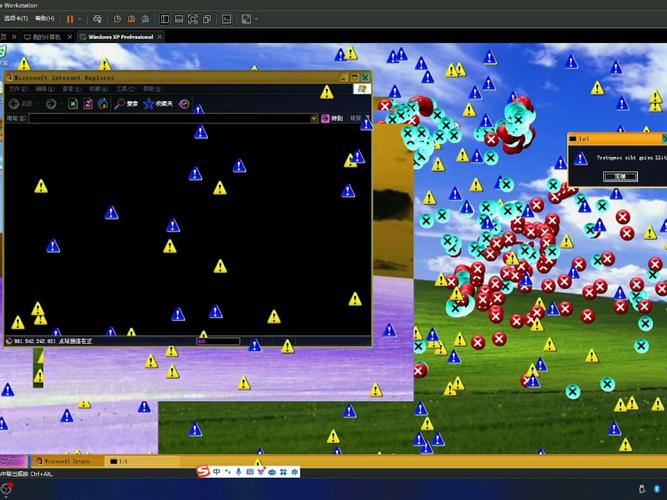Enter full screen mode via VMware toolbar icon
Screen dimensions: 667x500
click(x=193, y=19)
